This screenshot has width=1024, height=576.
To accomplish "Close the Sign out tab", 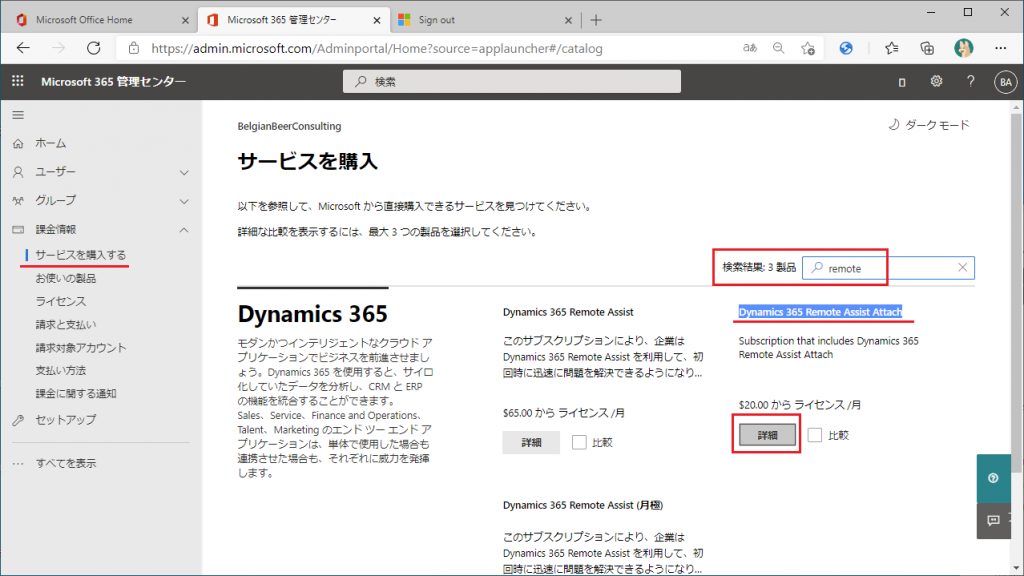I will click(568, 20).
